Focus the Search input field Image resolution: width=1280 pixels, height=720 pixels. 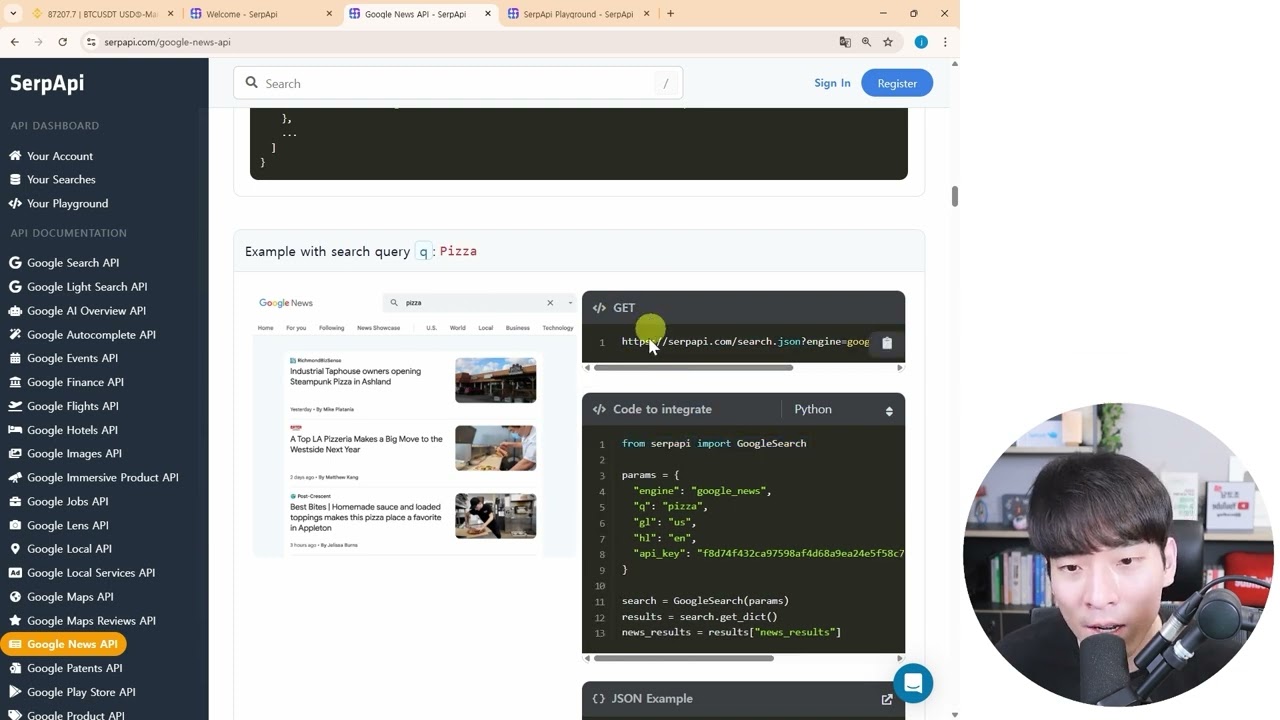tap(458, 83)
